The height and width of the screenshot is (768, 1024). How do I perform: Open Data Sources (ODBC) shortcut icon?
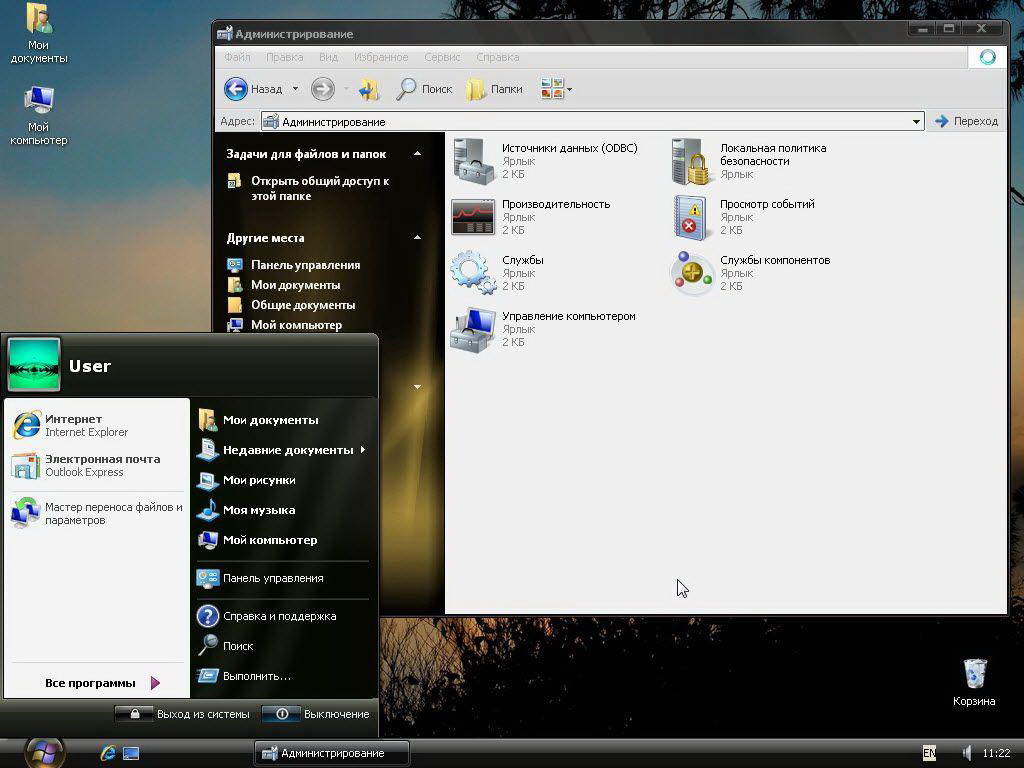pyautogui.click(x=473, y=161)
